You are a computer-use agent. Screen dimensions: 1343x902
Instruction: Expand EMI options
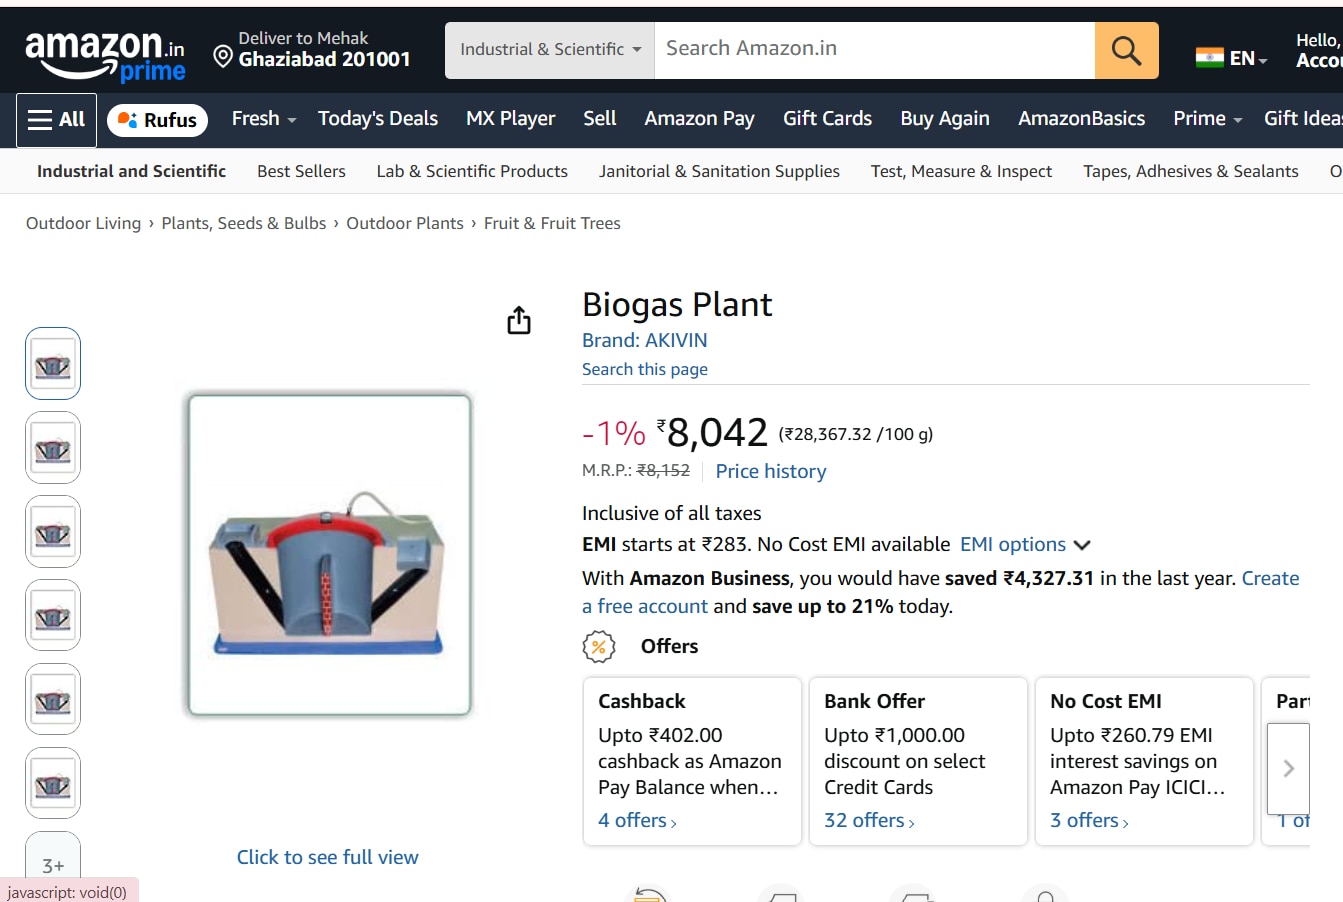[x=1024, y=544]
